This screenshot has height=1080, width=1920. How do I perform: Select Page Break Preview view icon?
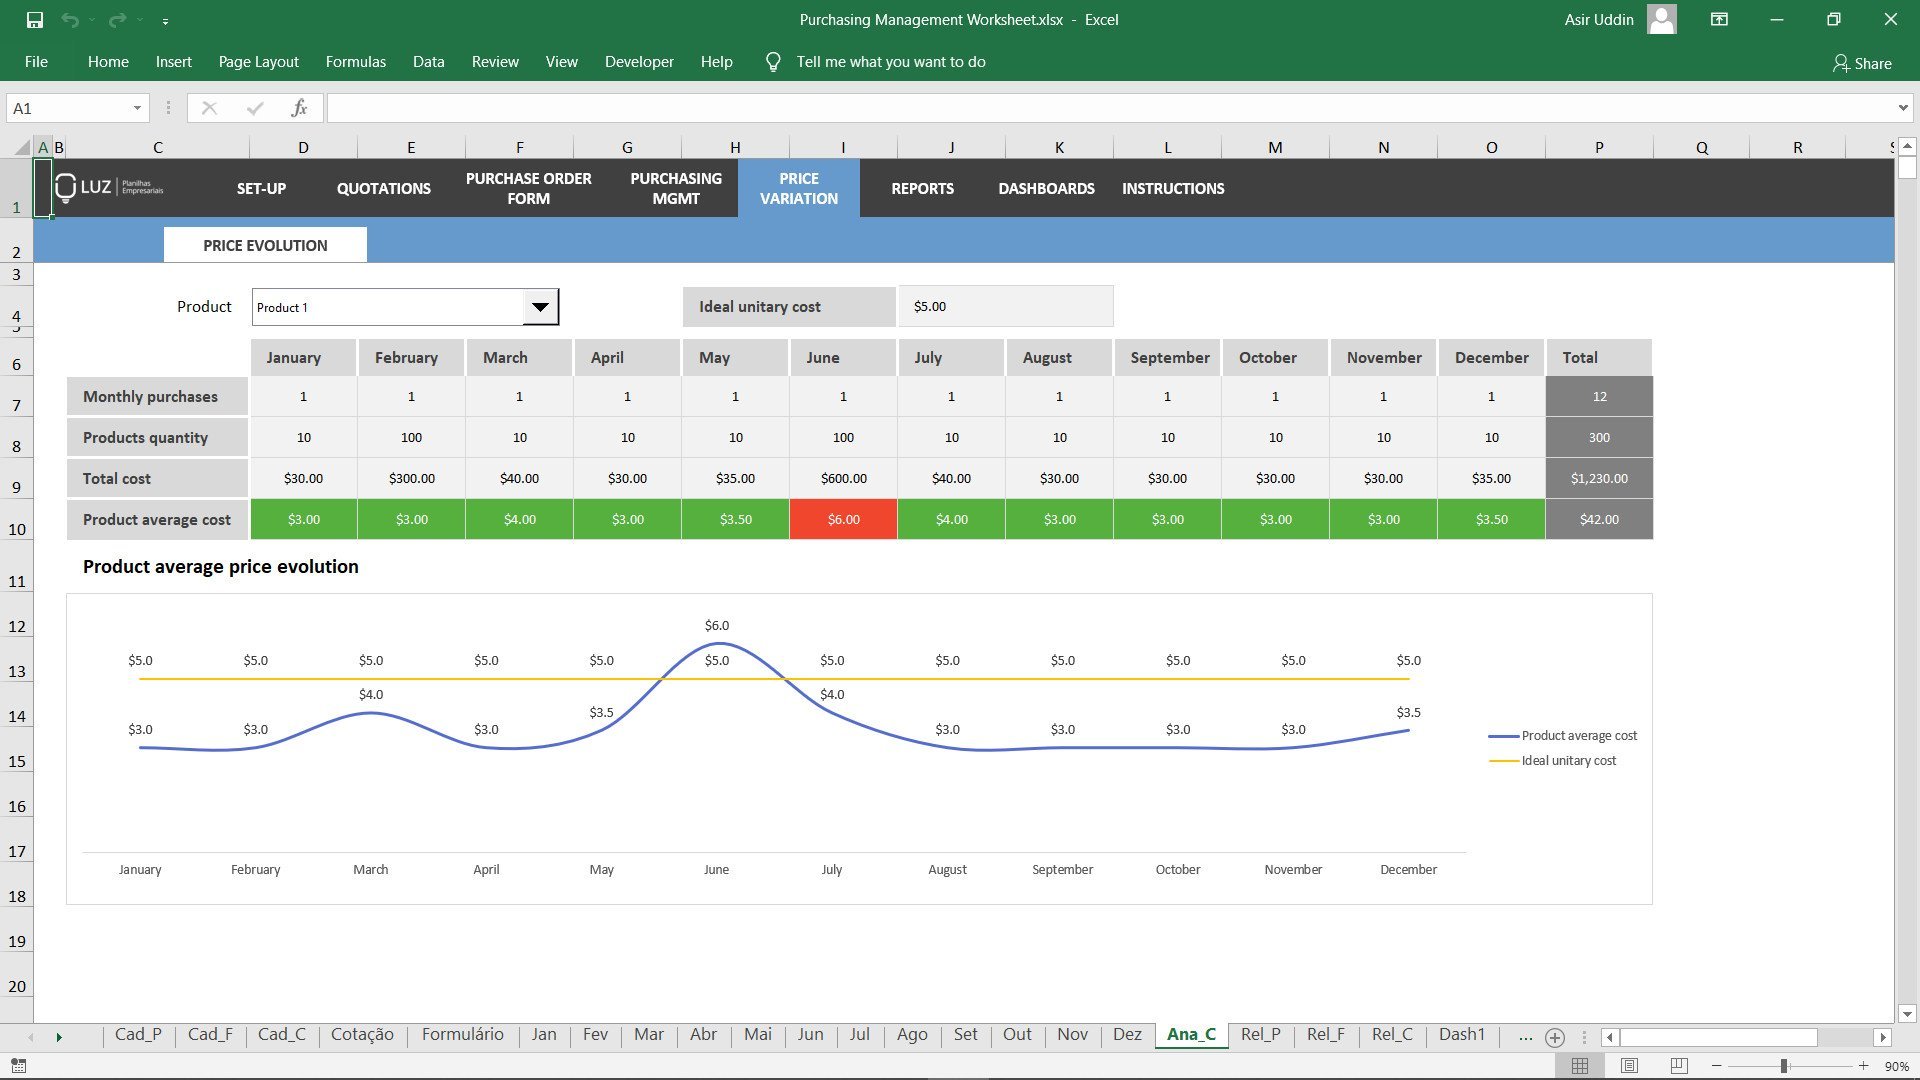[1679, 1066]
